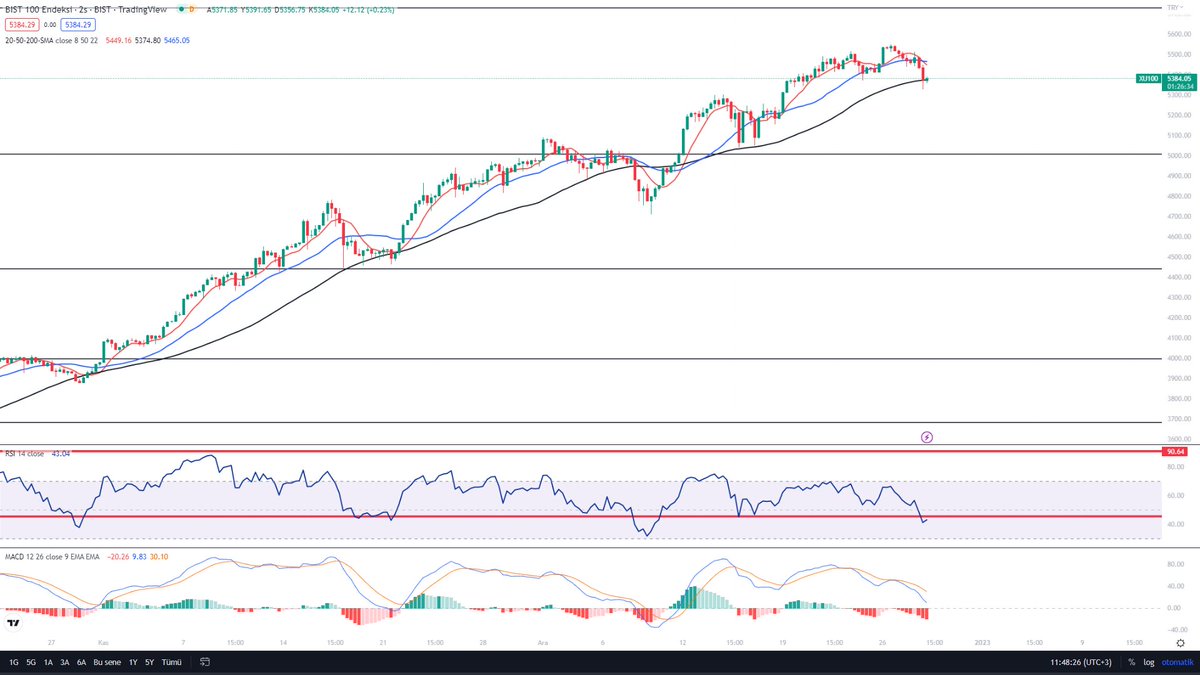Click the orange D data badge
This screenshot has height=675, width=1200.
pos(193,8)
